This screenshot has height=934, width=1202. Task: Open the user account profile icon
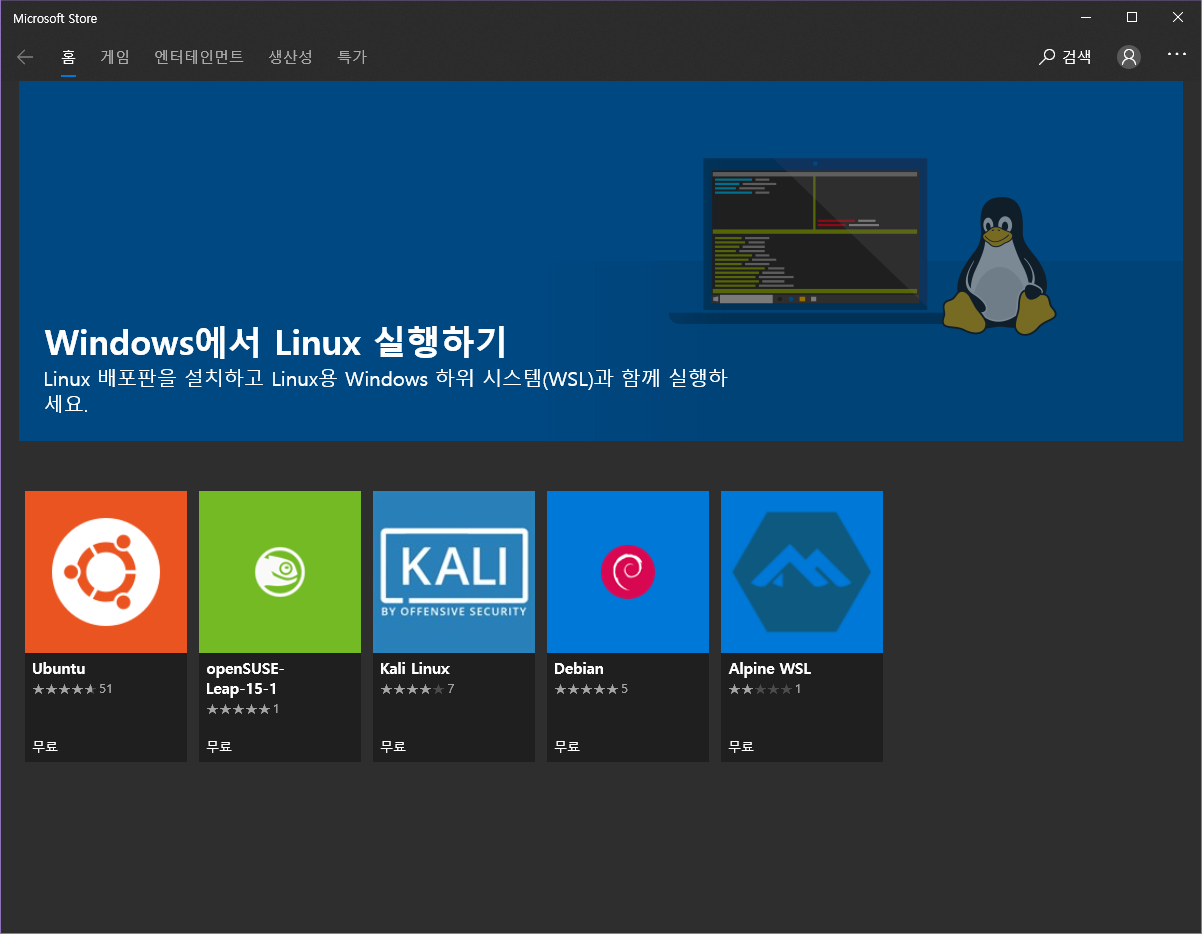[1129, 57]
